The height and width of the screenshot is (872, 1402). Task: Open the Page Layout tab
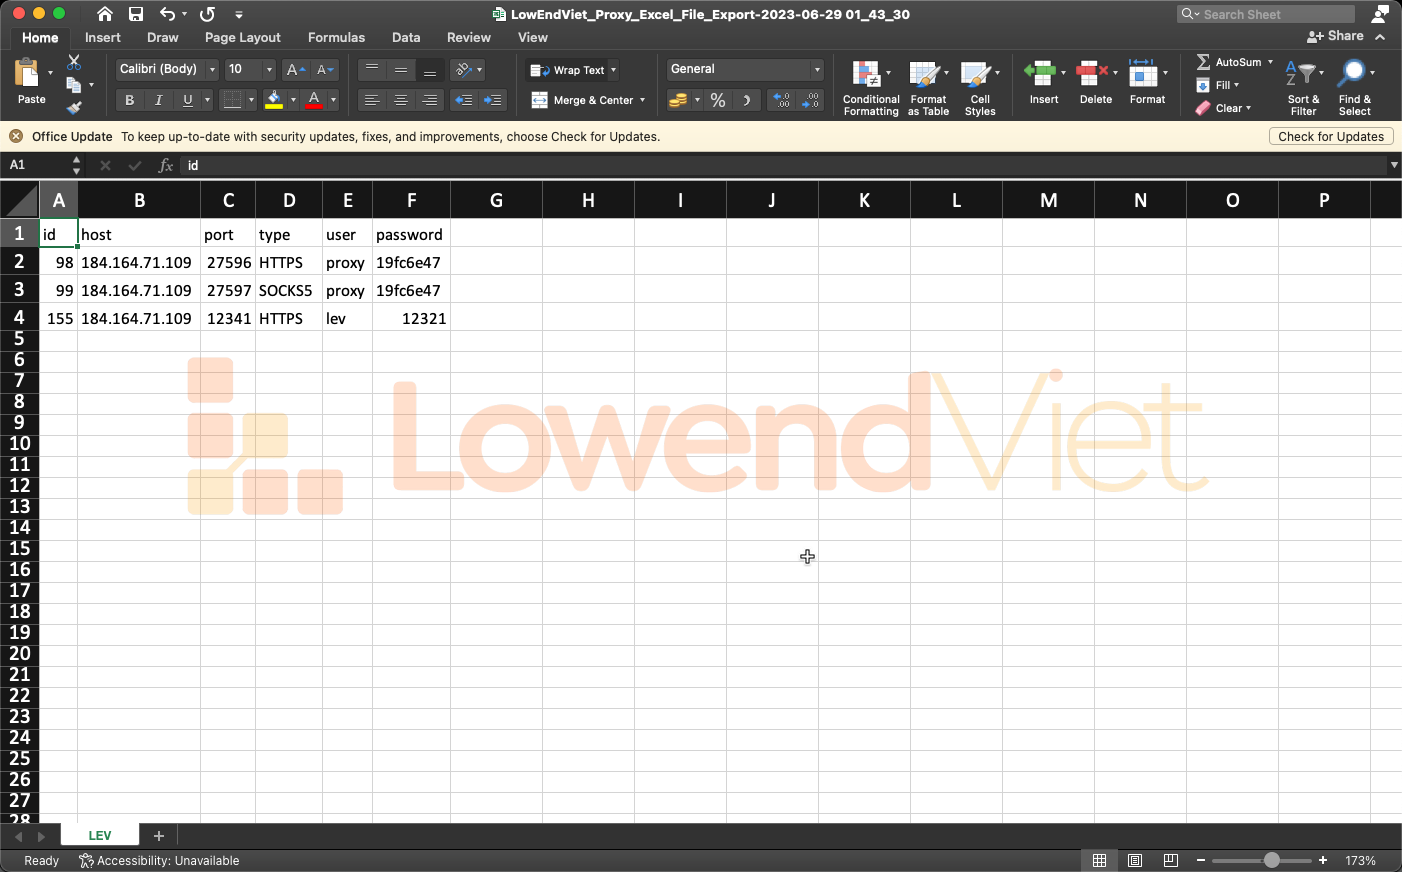(242, 37)
